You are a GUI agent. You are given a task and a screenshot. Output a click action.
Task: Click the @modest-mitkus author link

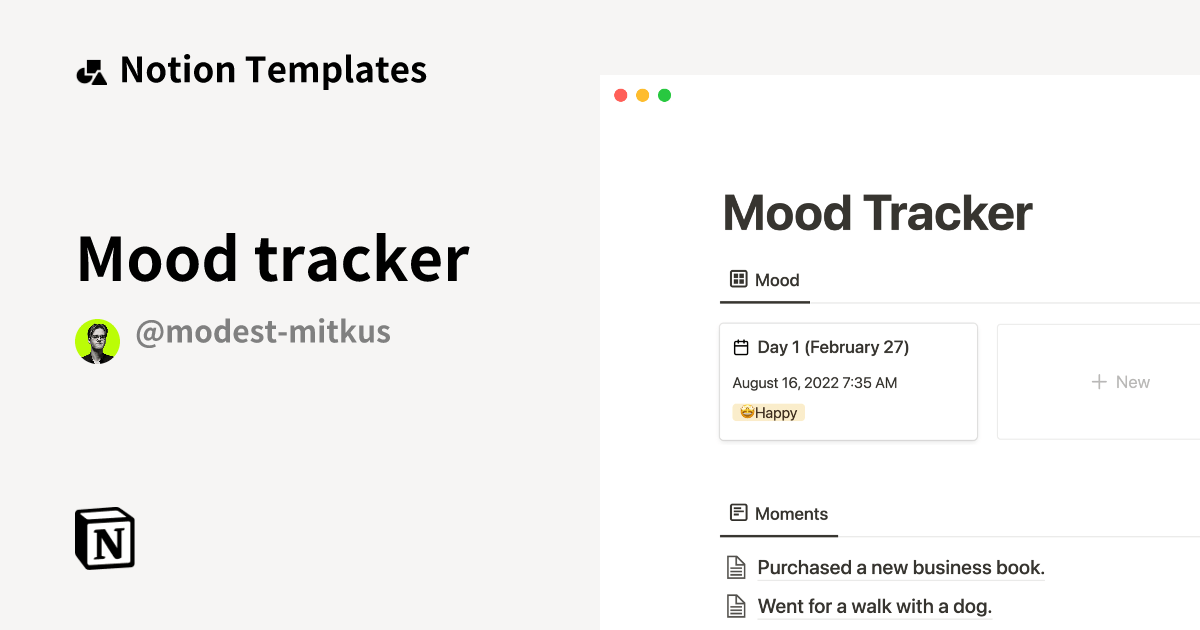tap(263, 331)
